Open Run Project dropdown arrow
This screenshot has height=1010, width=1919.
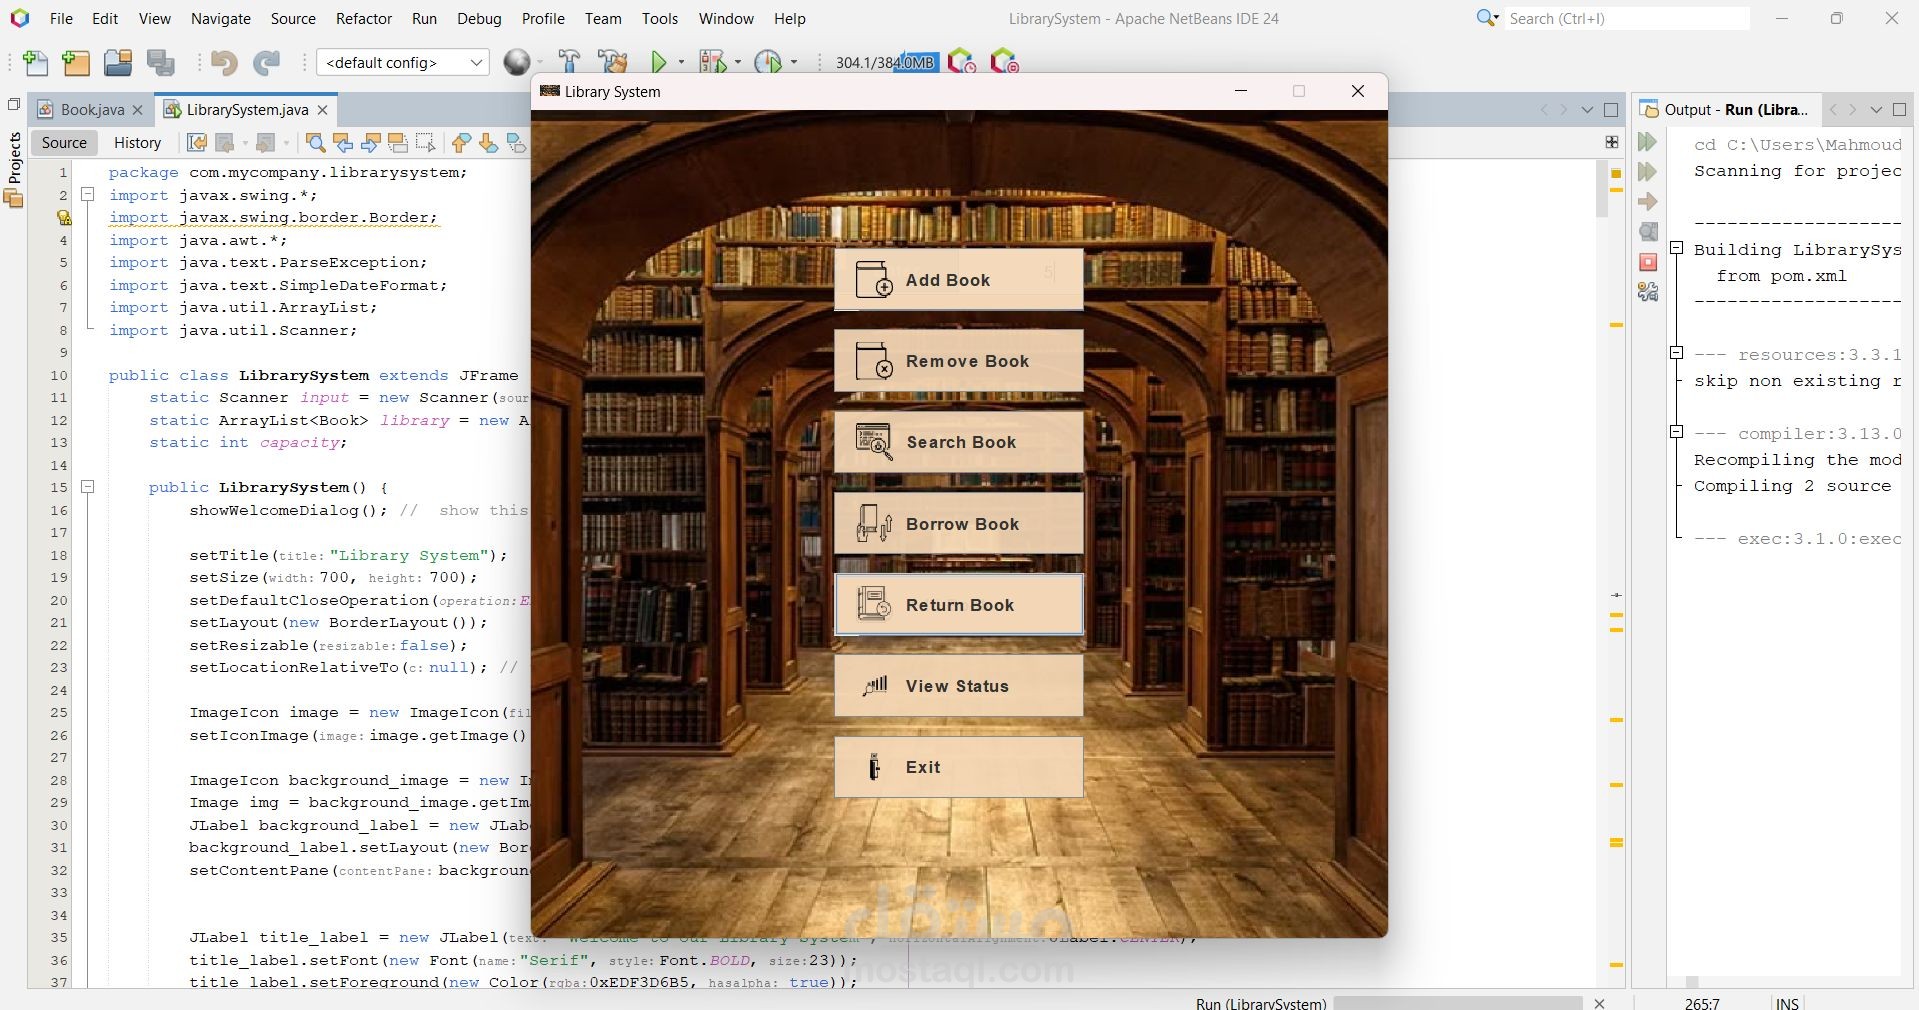[682, 62]
